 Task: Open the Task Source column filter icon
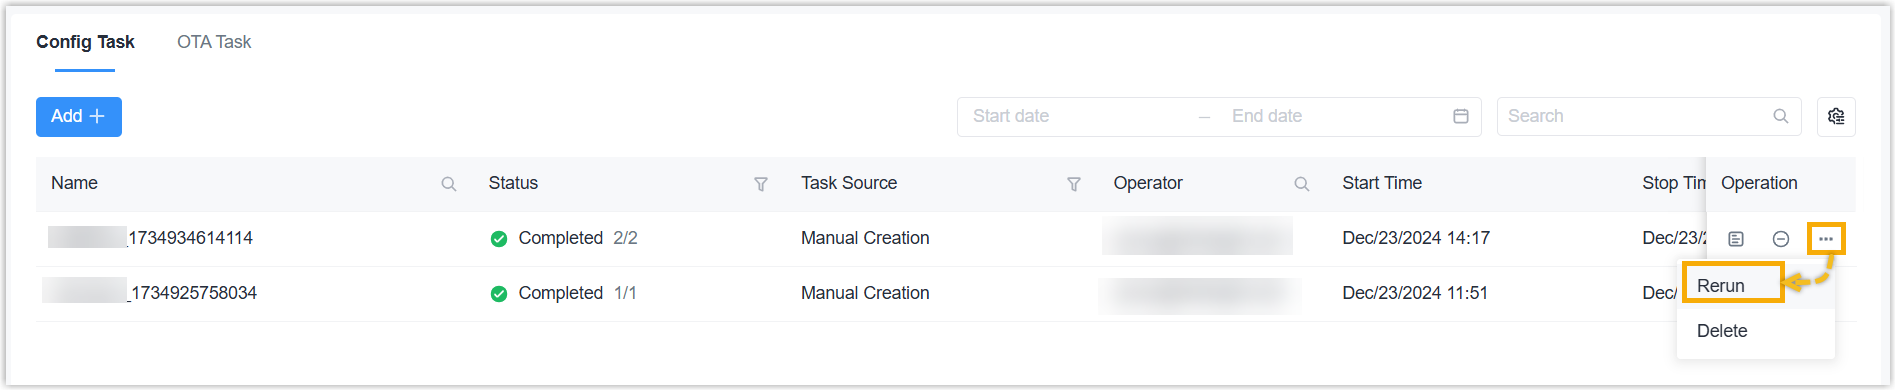pos(1074,184)
